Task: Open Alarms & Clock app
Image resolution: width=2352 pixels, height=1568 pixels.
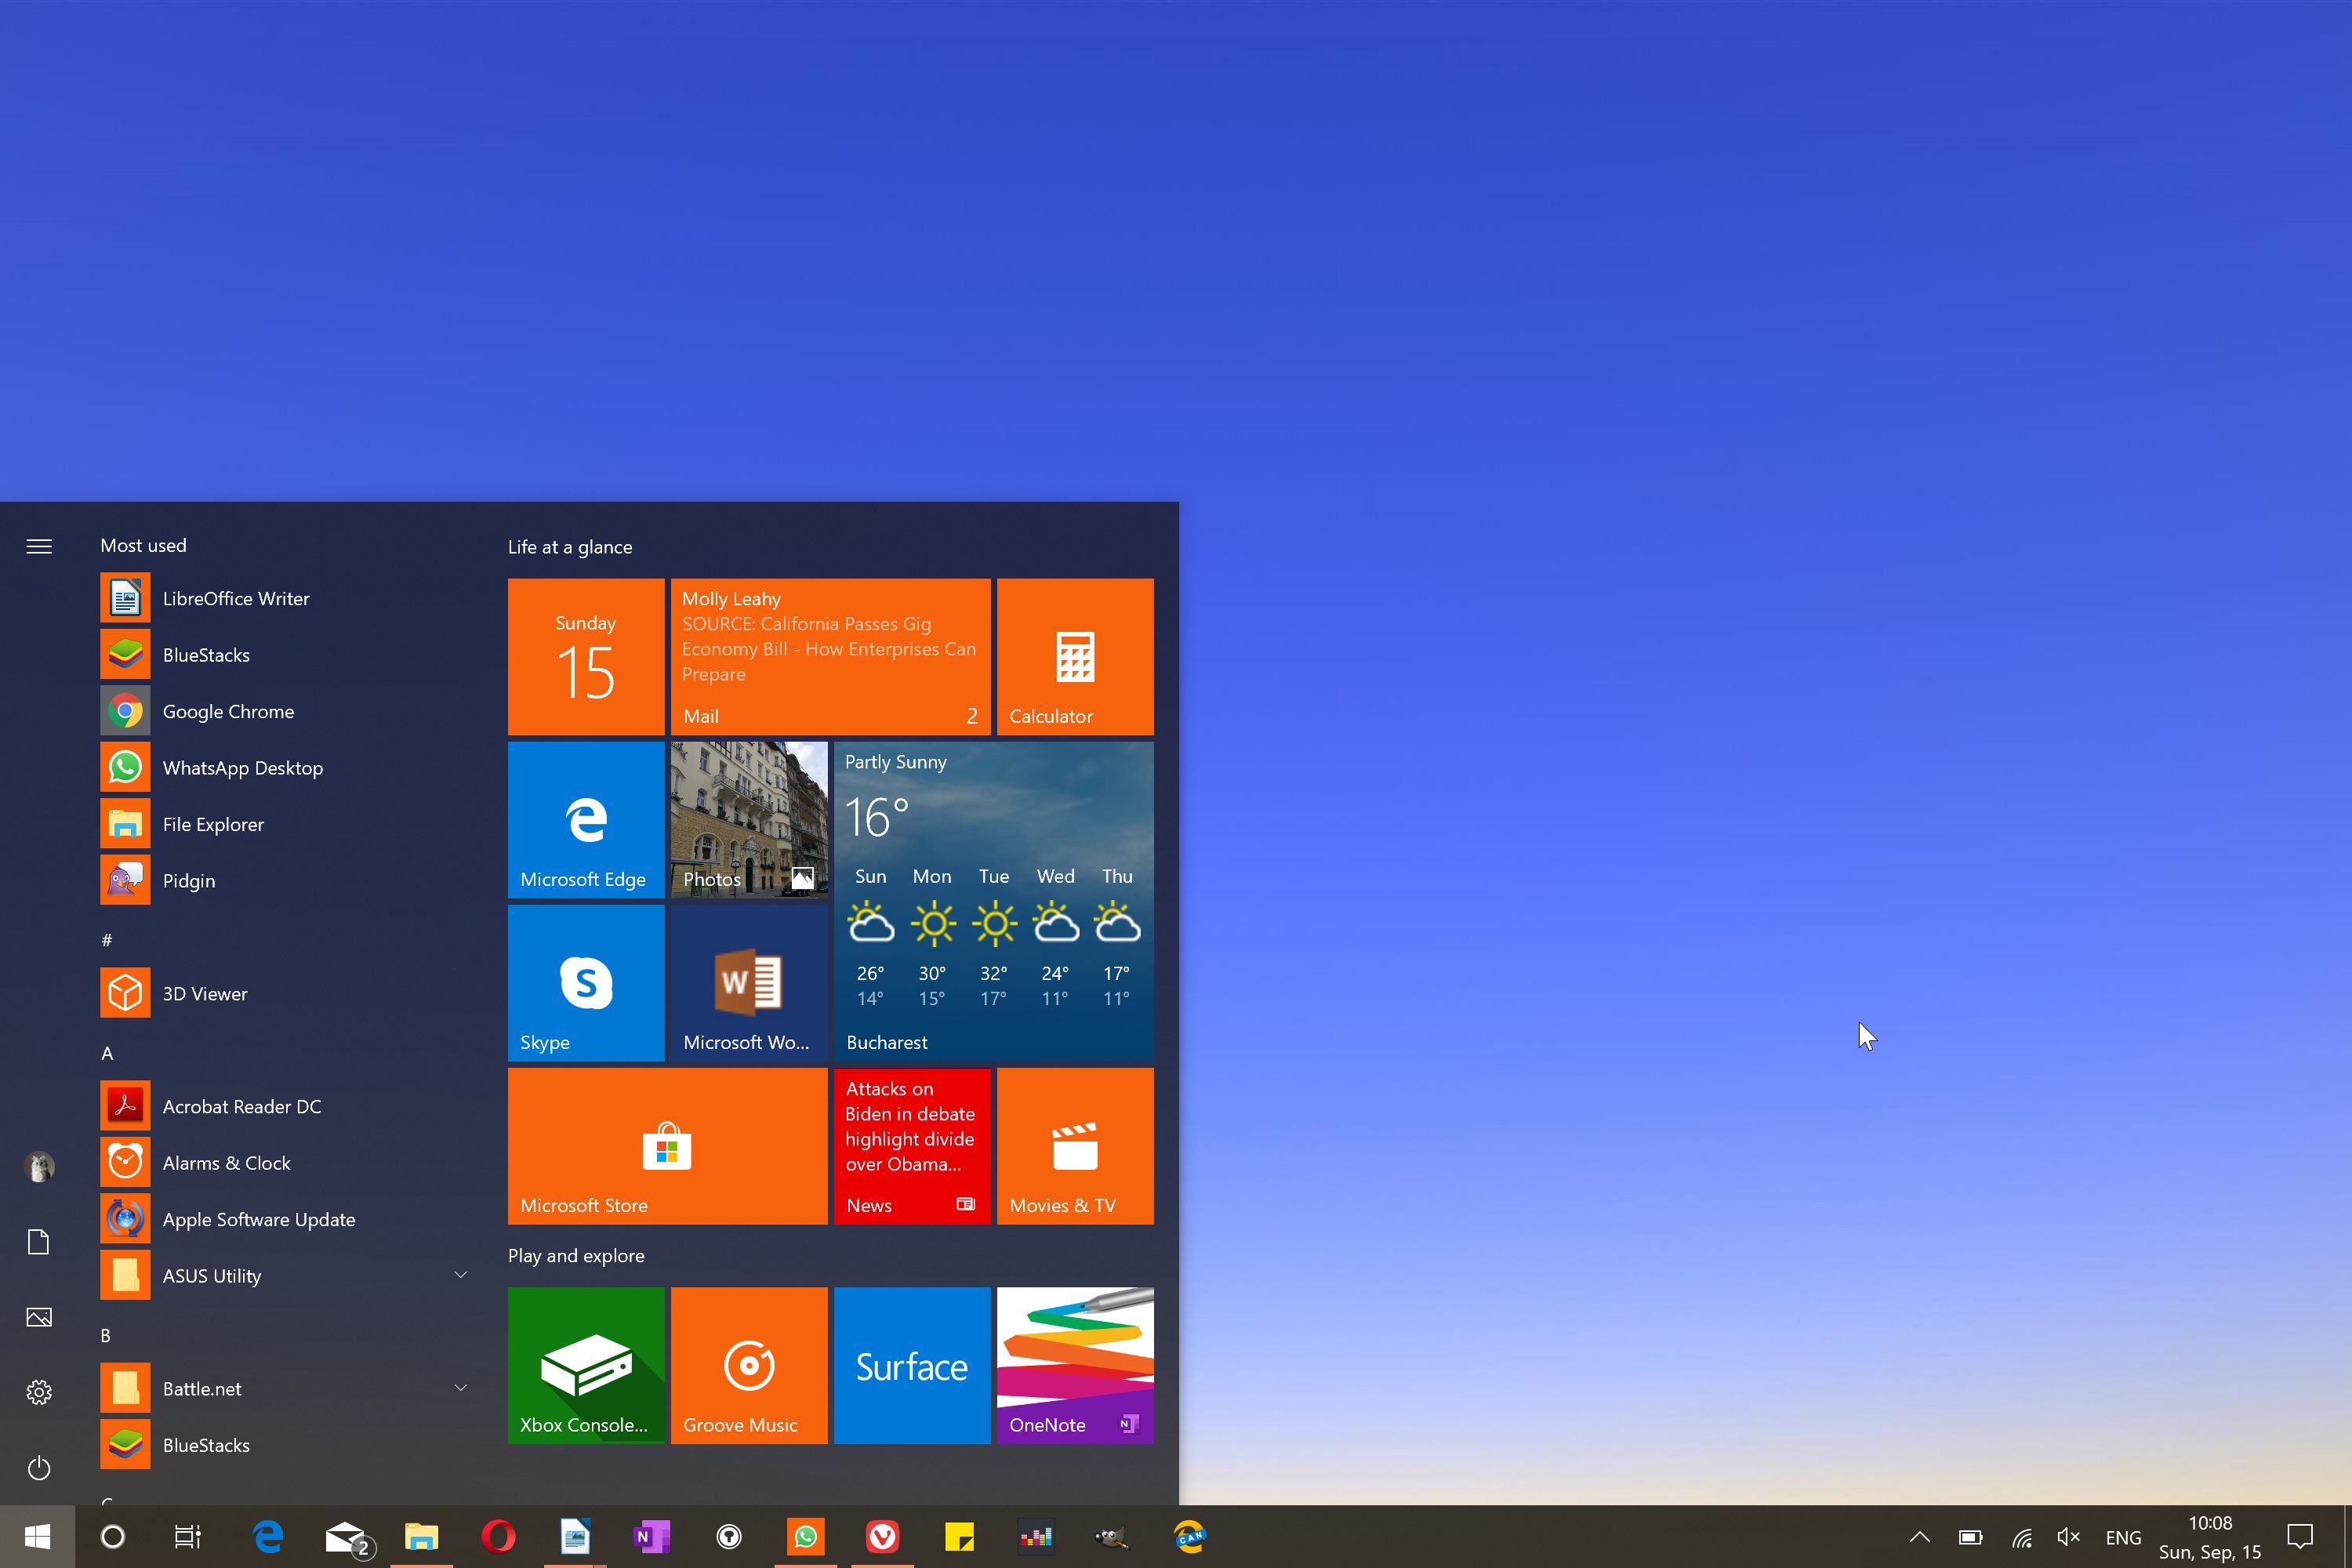Action: pyautogui.click(x=286, y=1163)
